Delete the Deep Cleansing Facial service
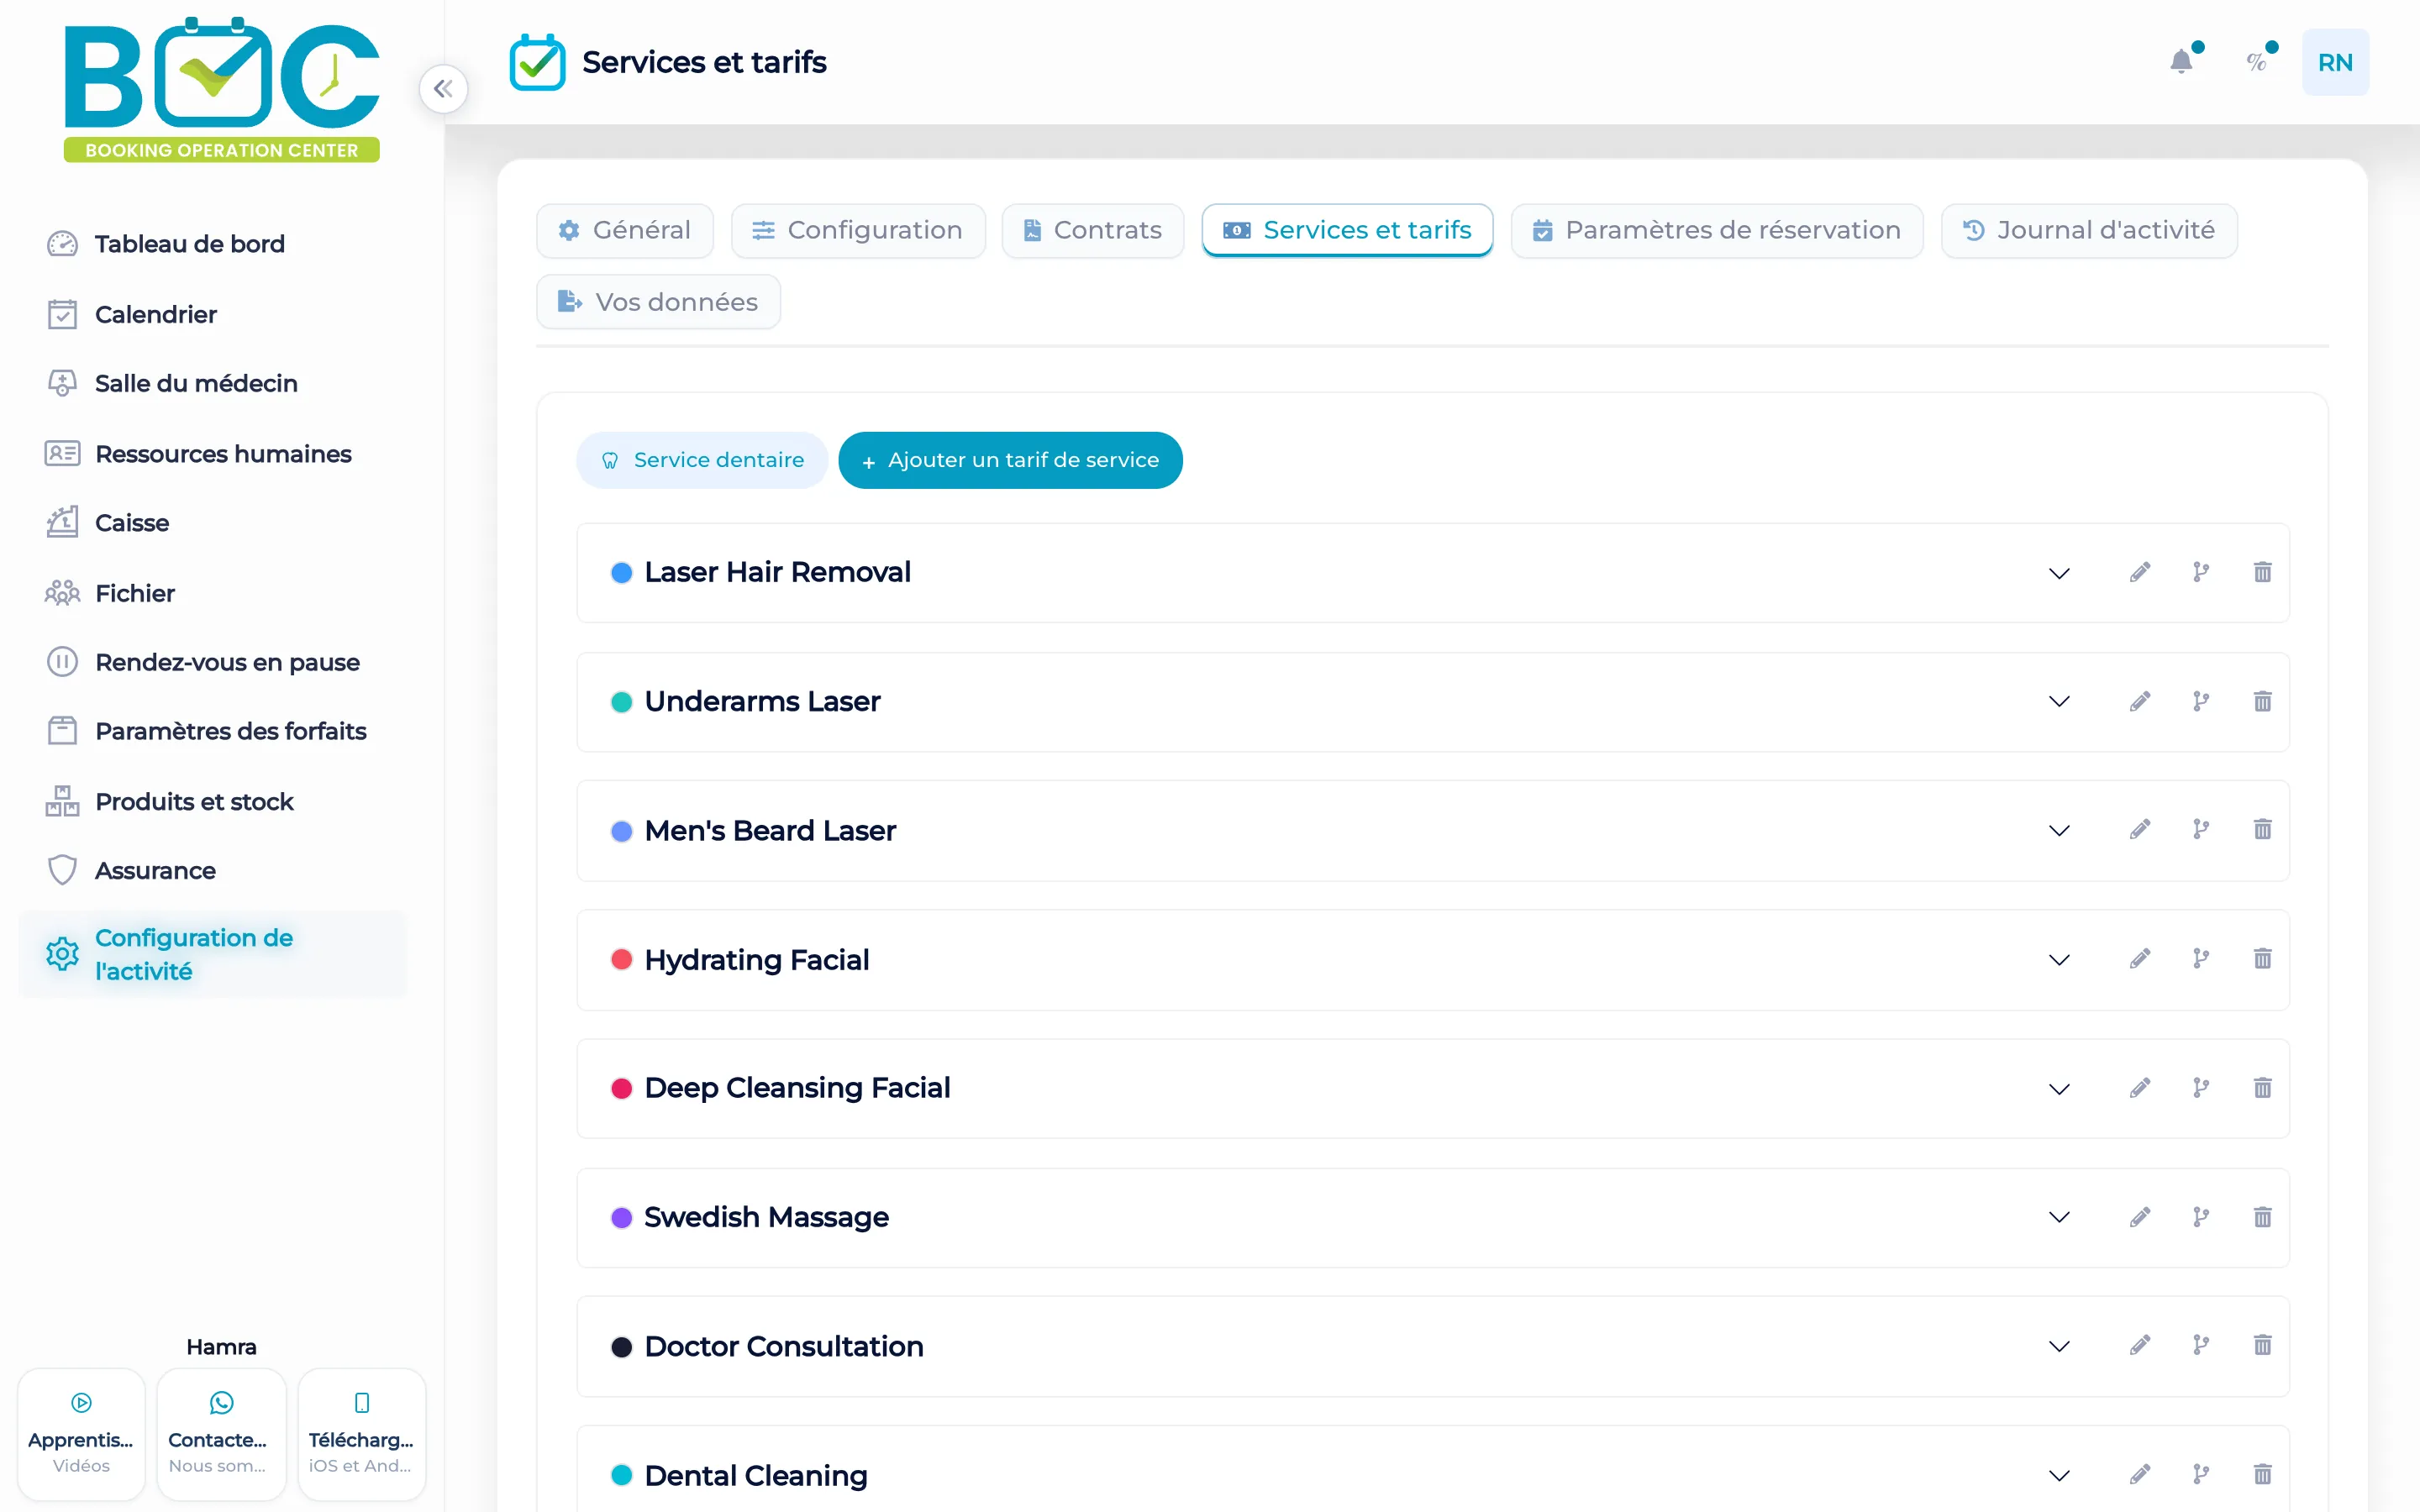2420x1512 pixels. [x=2262, y=1087]
